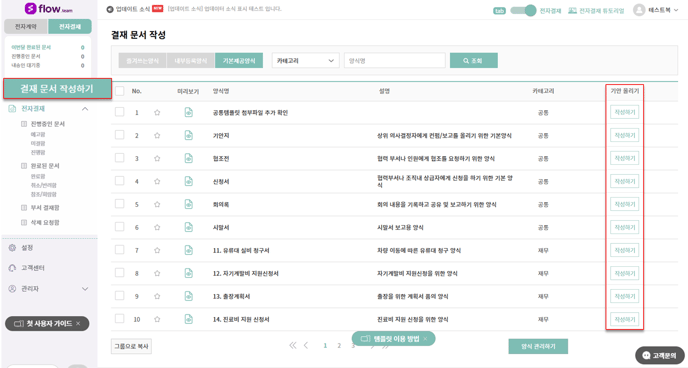Viewport: 688px width, 368px height.
Task: Check the select-all header checkbox
Action: pyautogui.click(x=119, y=91)
